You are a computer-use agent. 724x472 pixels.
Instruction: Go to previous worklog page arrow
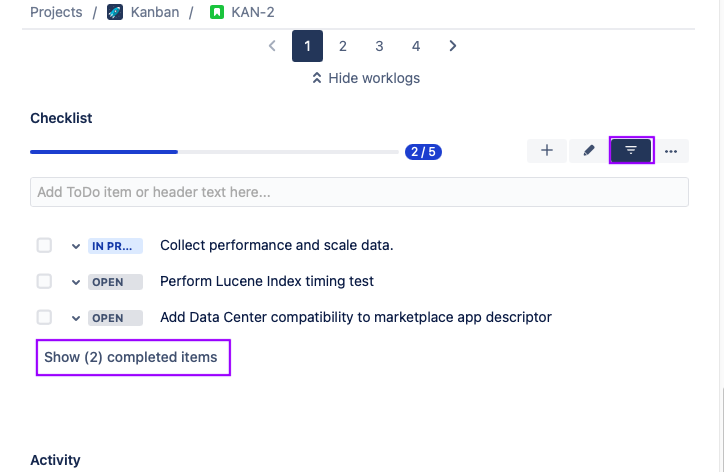(272, 46)
